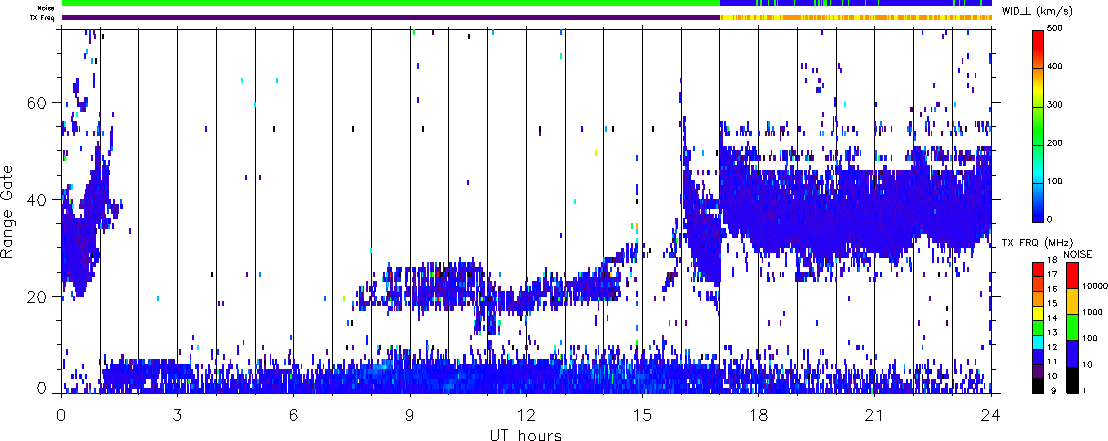Select the 15 tick label on the UT hours axis
This screenshot has height=441, width=1108.
click(642, 415)
